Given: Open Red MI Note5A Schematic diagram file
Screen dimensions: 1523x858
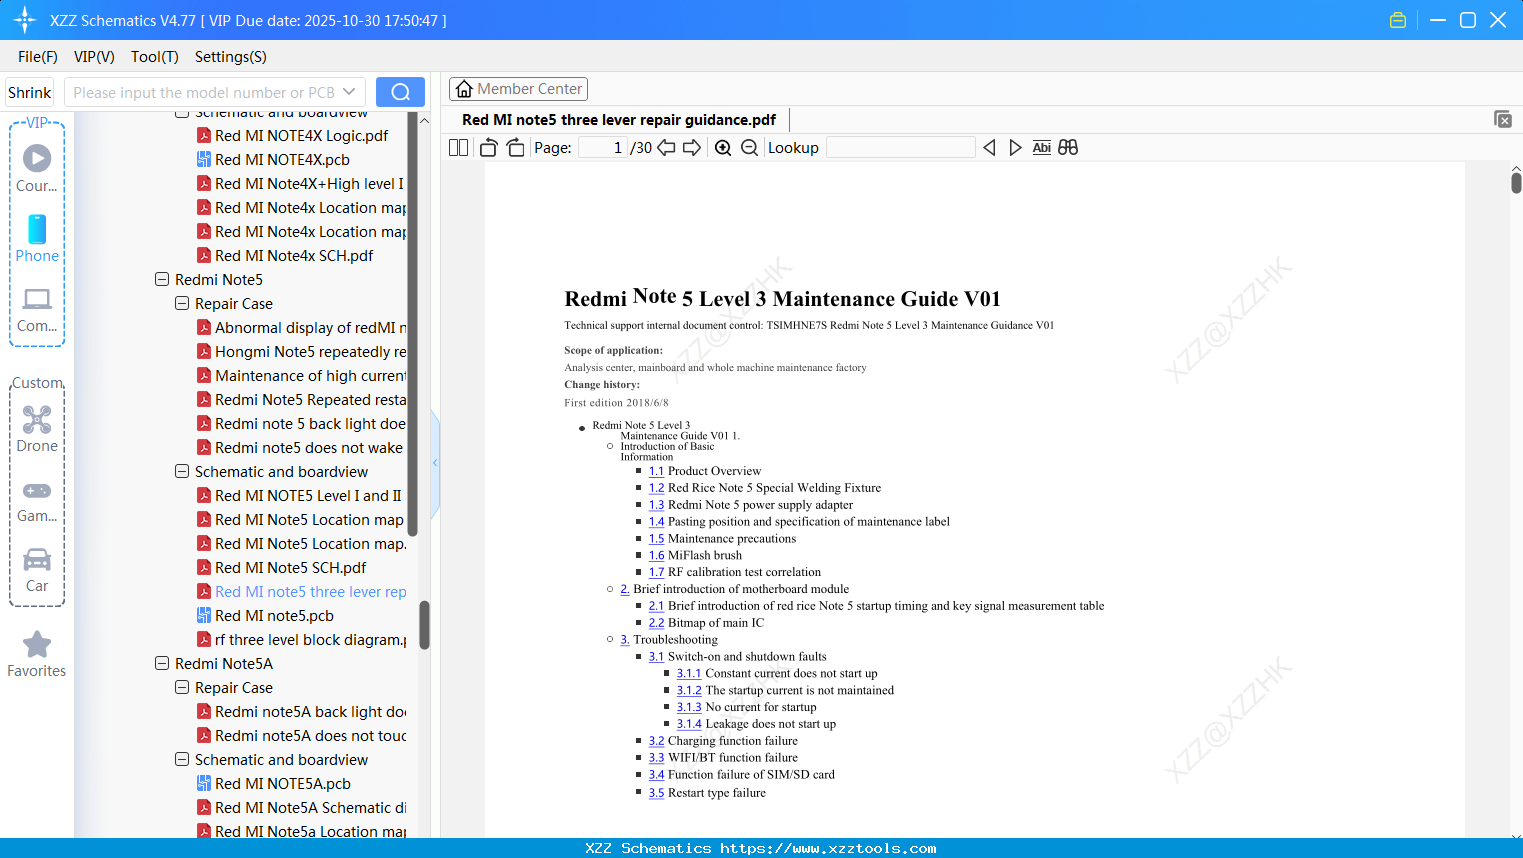Looking at the screenshot, I should (301, 808).
